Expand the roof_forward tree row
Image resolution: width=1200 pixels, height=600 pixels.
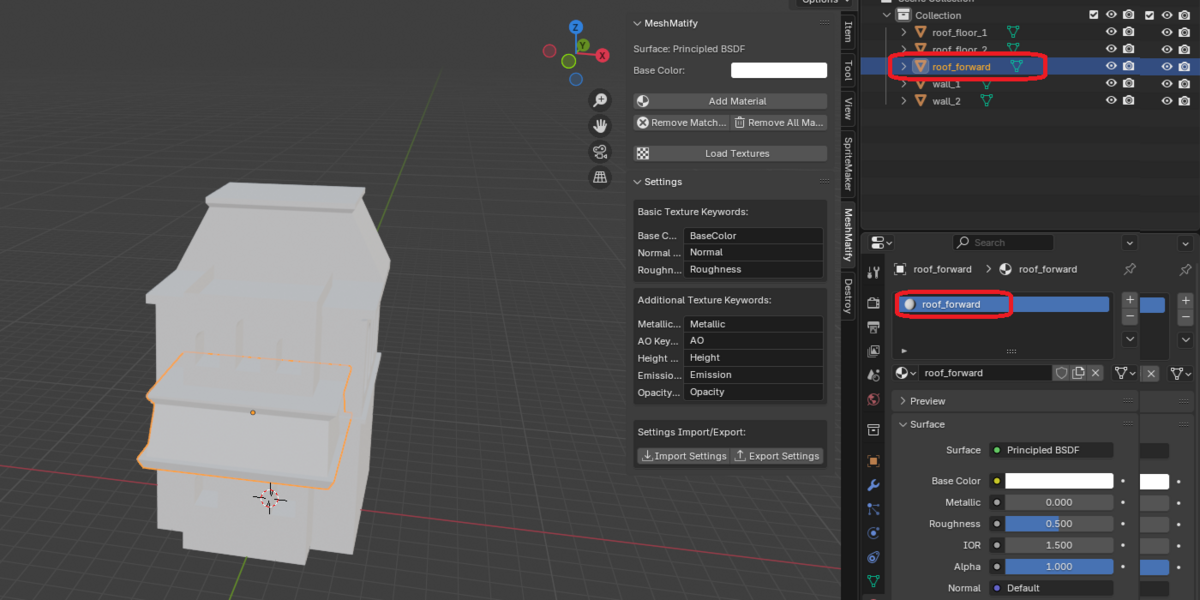point(904,67)
